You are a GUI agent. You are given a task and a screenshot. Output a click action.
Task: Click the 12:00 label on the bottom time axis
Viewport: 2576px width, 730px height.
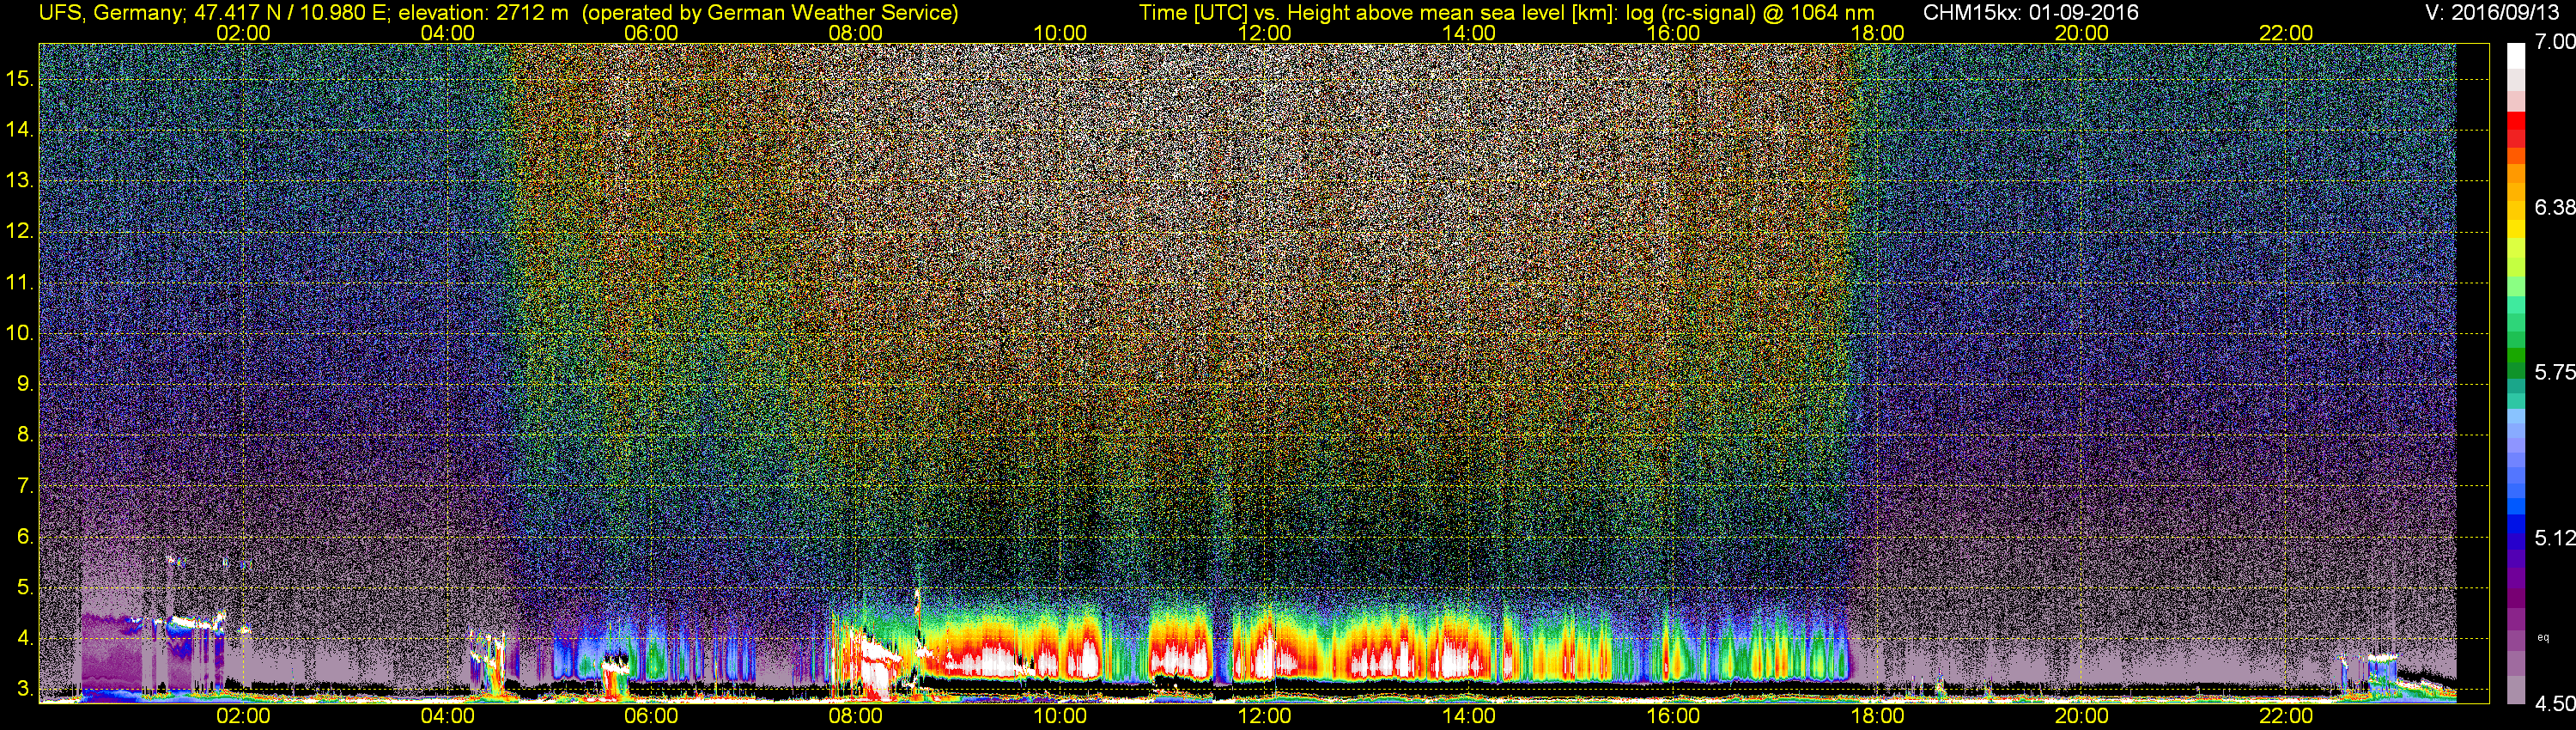tap(1264, 716)
